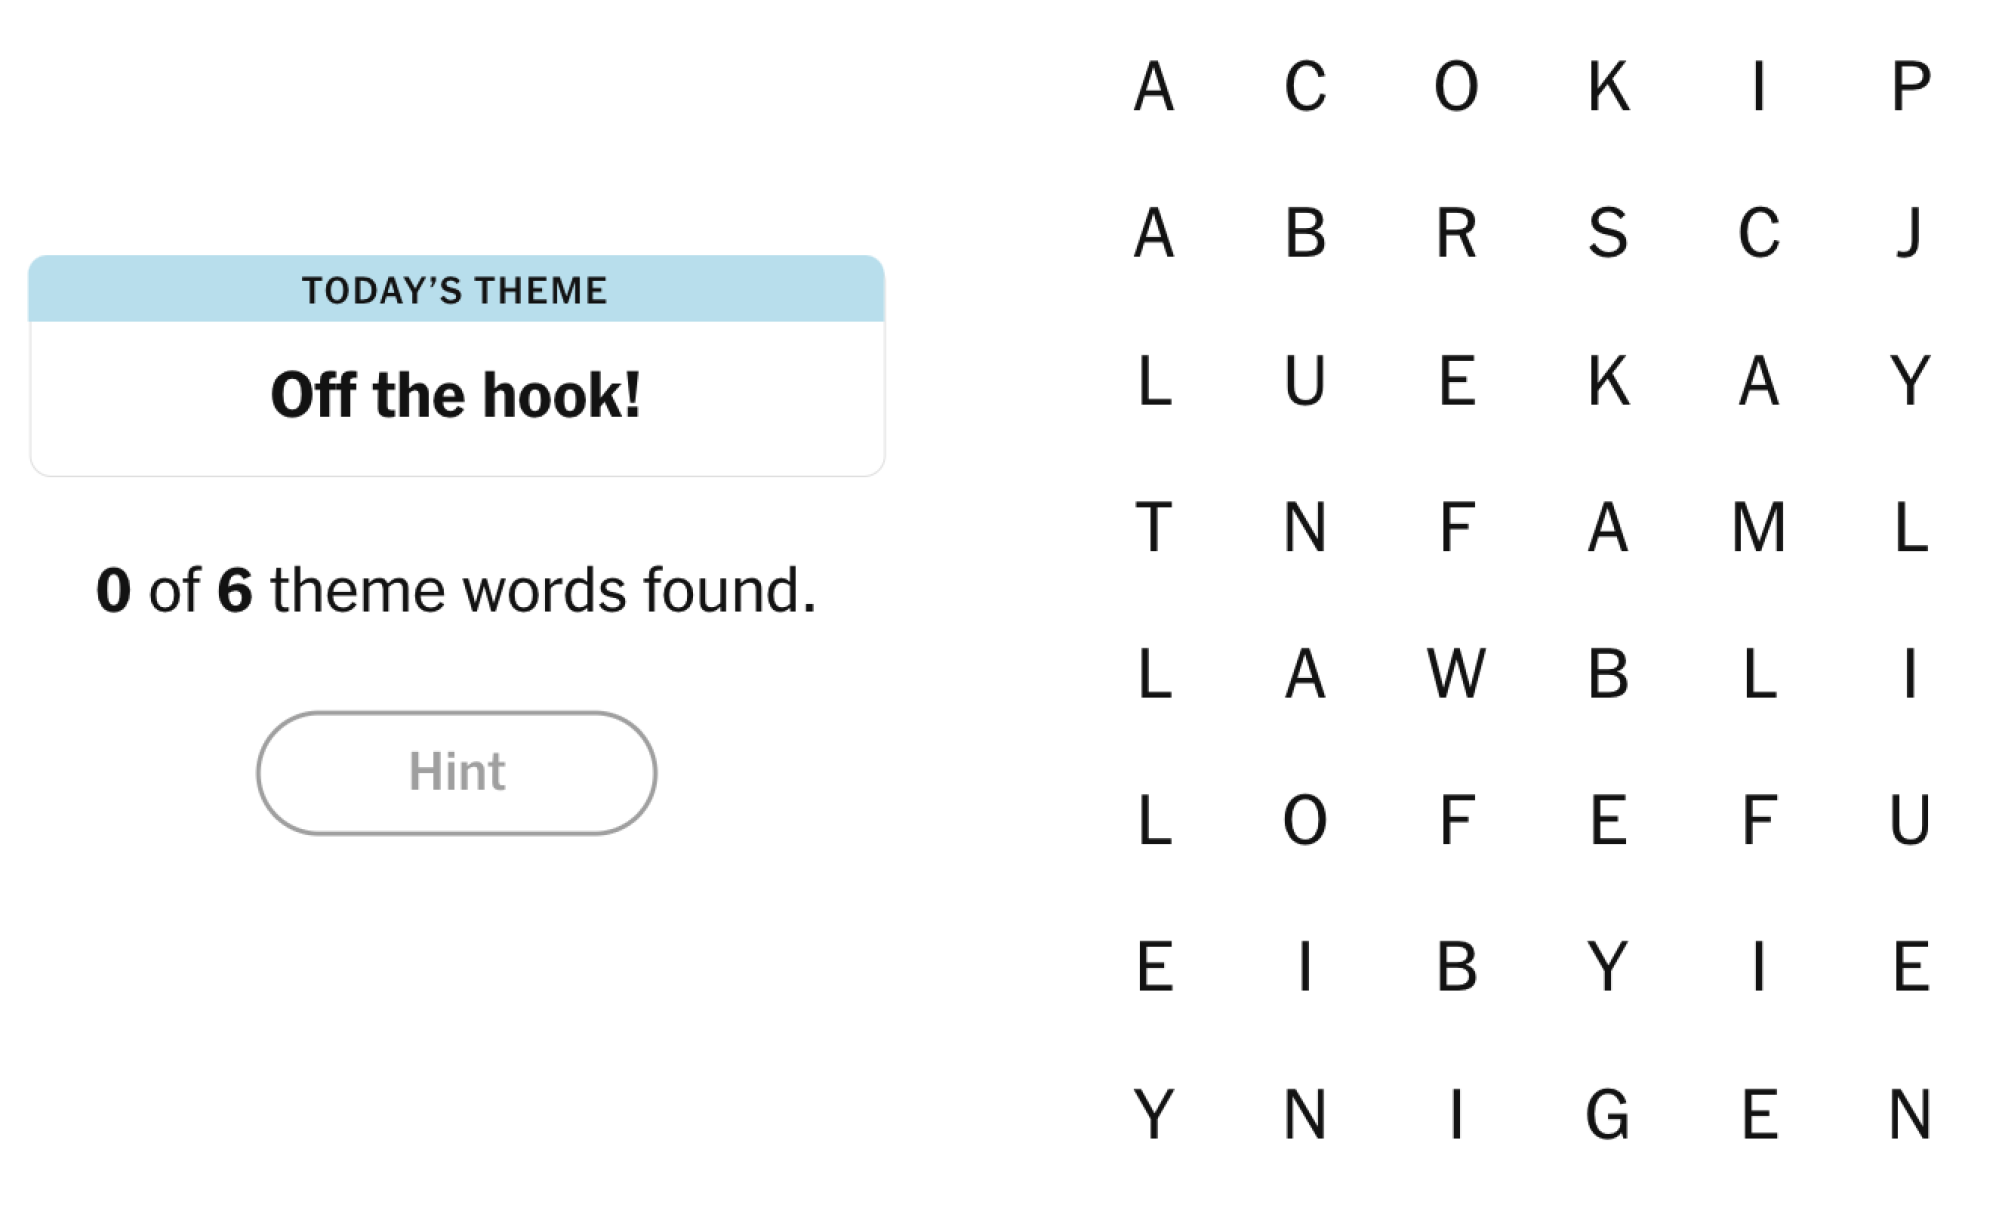Click the "Off the hook!" theme title
The image size is (1999, 1205).
(456, 395)
